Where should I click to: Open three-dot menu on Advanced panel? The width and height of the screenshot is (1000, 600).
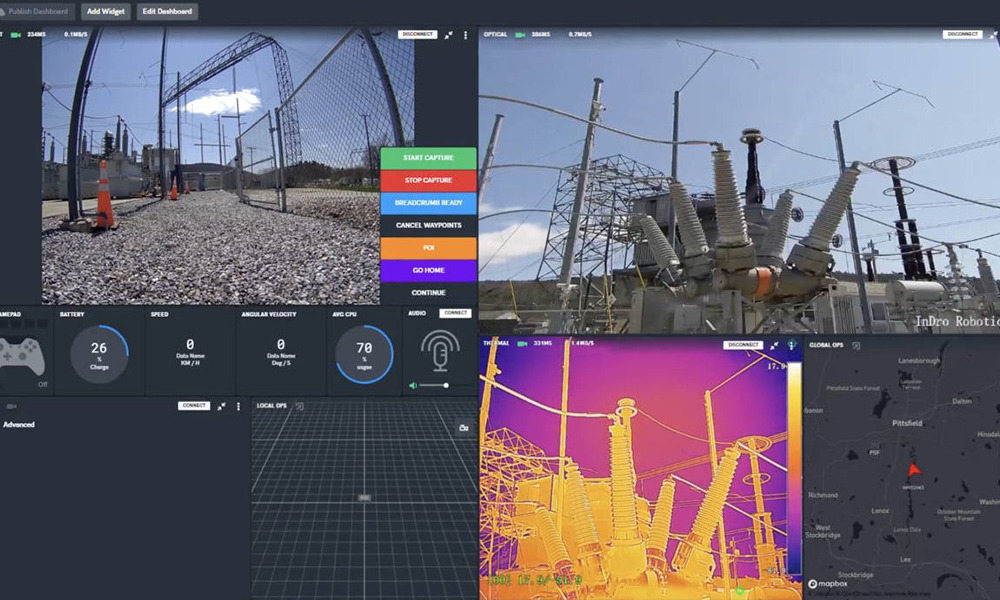pos(238,406)
